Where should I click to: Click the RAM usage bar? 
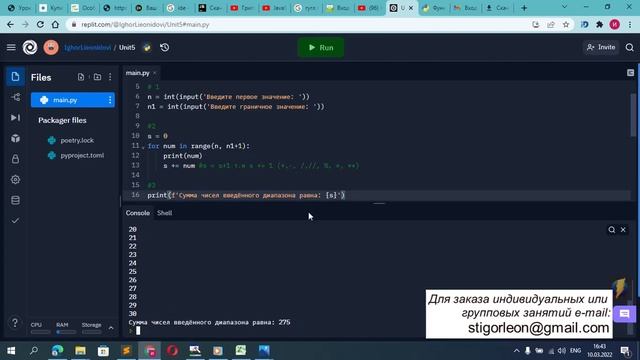[x=66, y=332]
